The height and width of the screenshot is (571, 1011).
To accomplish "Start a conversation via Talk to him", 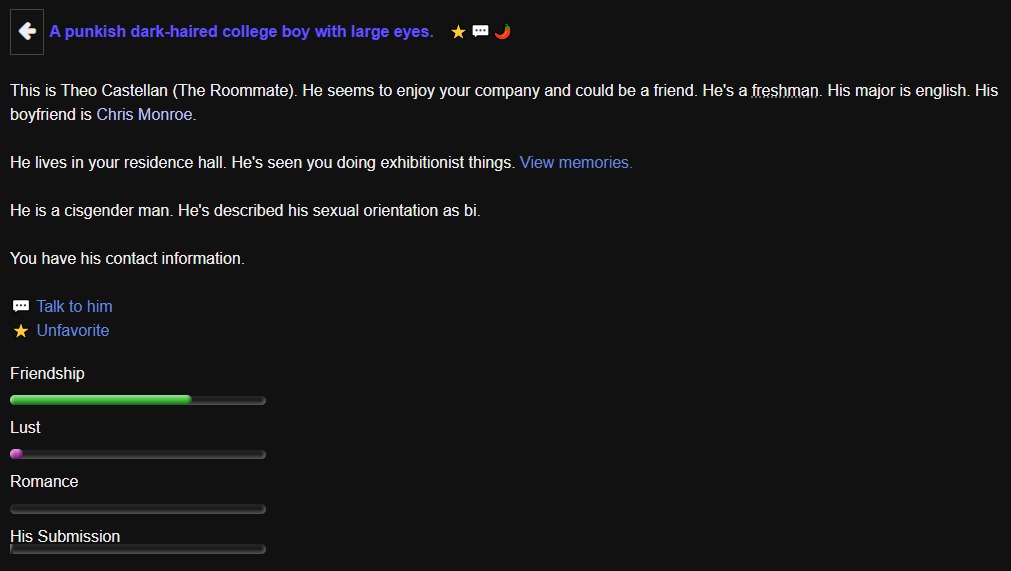I will [74, 306].
